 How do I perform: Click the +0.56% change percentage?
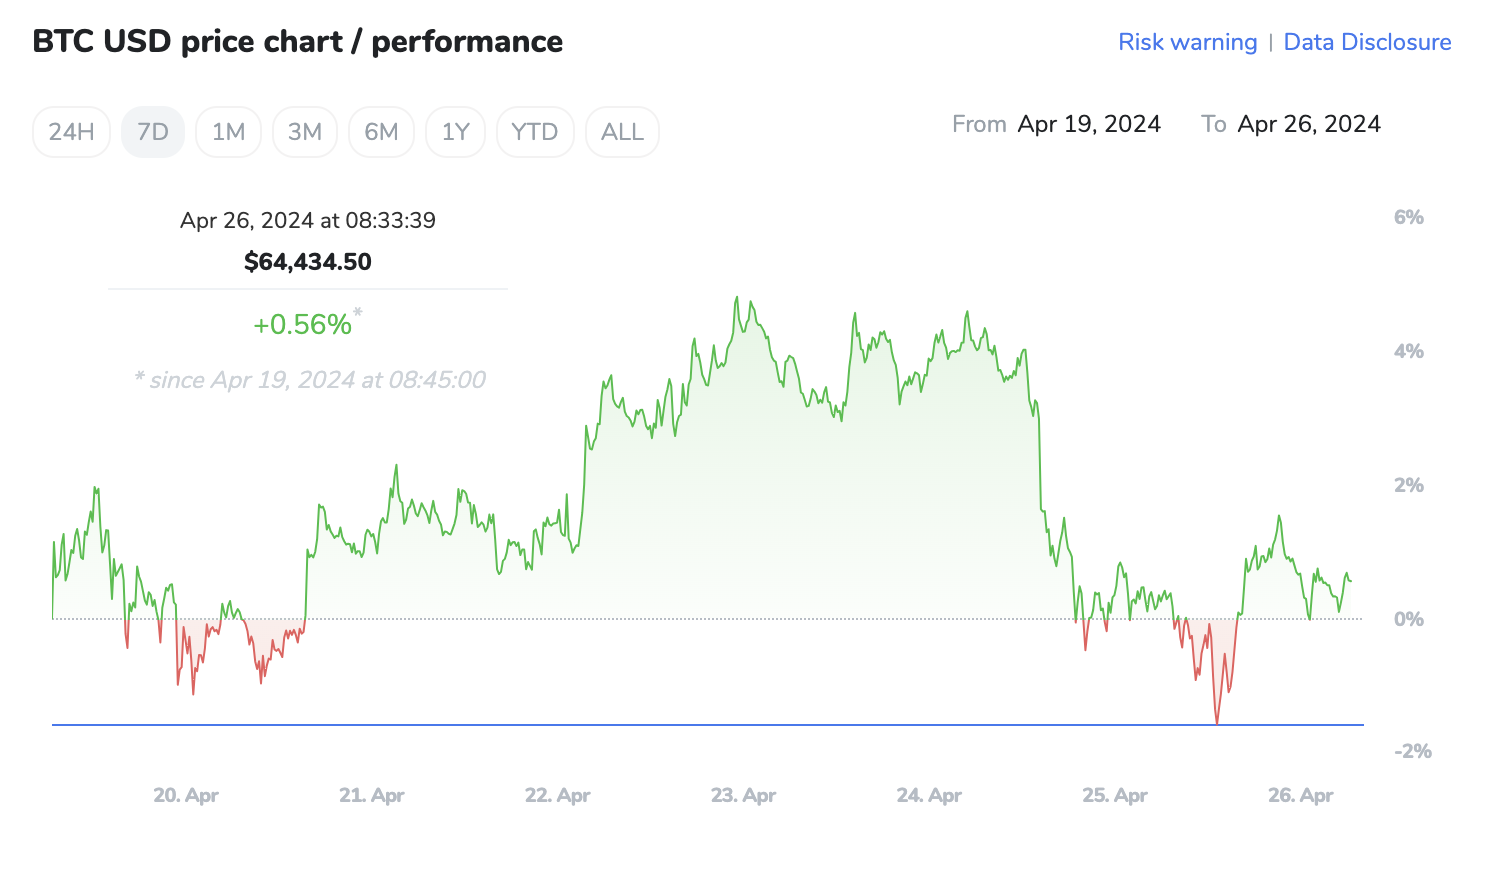(305, 322)
